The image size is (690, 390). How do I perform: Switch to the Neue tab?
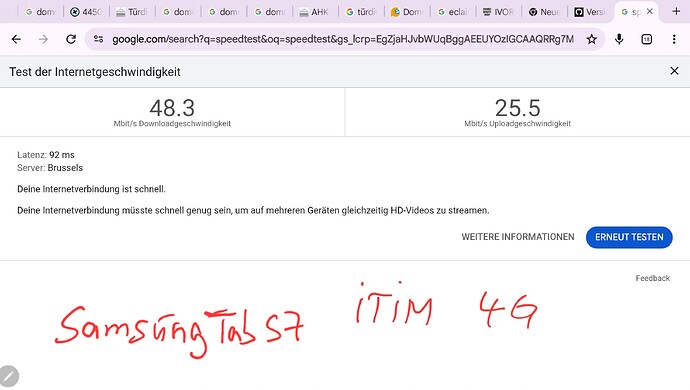click(x=544, y=12)
